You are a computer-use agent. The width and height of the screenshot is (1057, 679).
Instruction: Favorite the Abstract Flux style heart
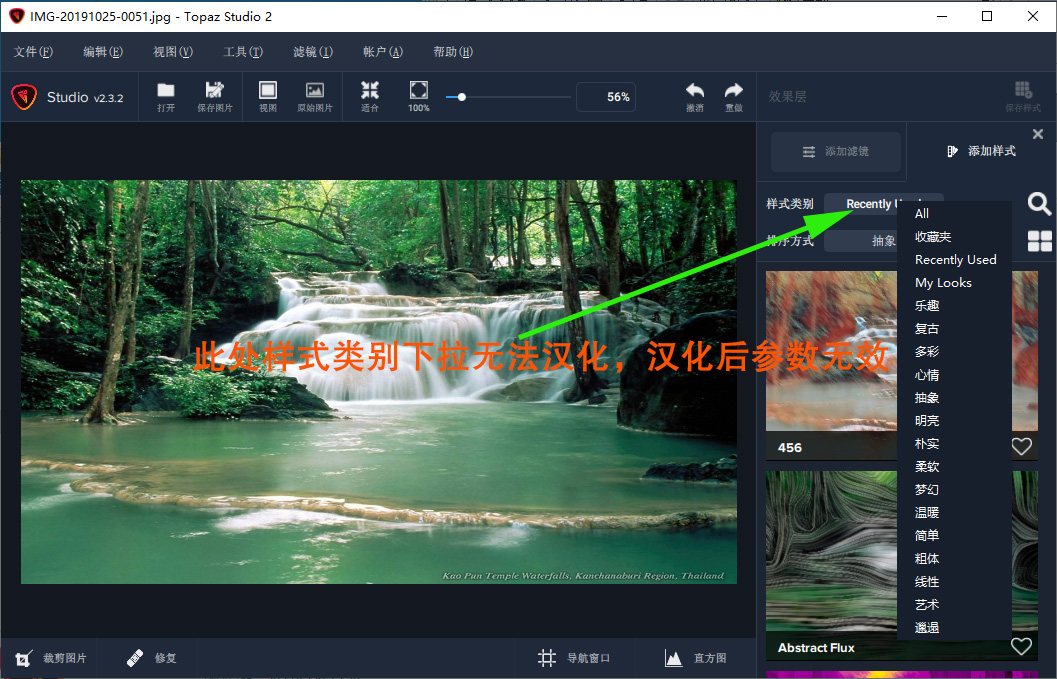point(1021,646)
